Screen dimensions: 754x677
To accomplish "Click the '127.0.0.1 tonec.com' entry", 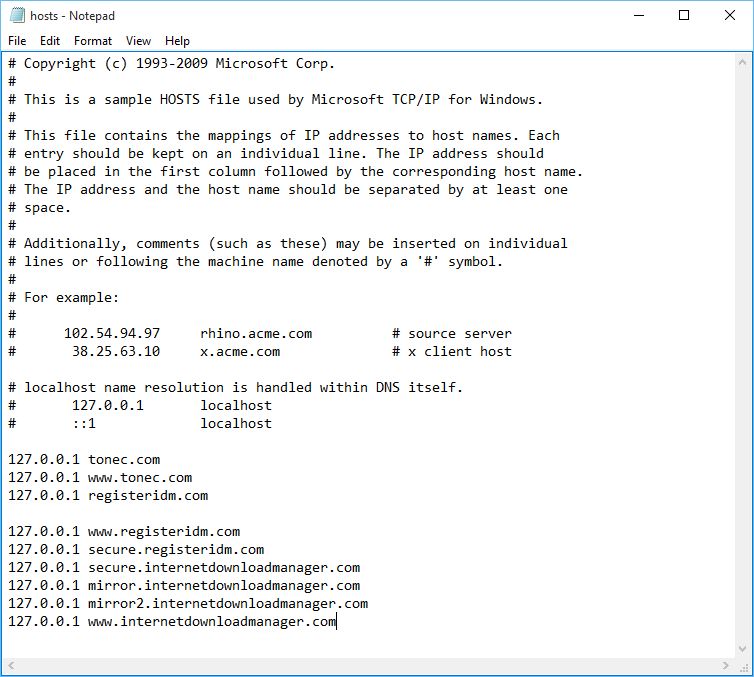I will click(84, 460).
